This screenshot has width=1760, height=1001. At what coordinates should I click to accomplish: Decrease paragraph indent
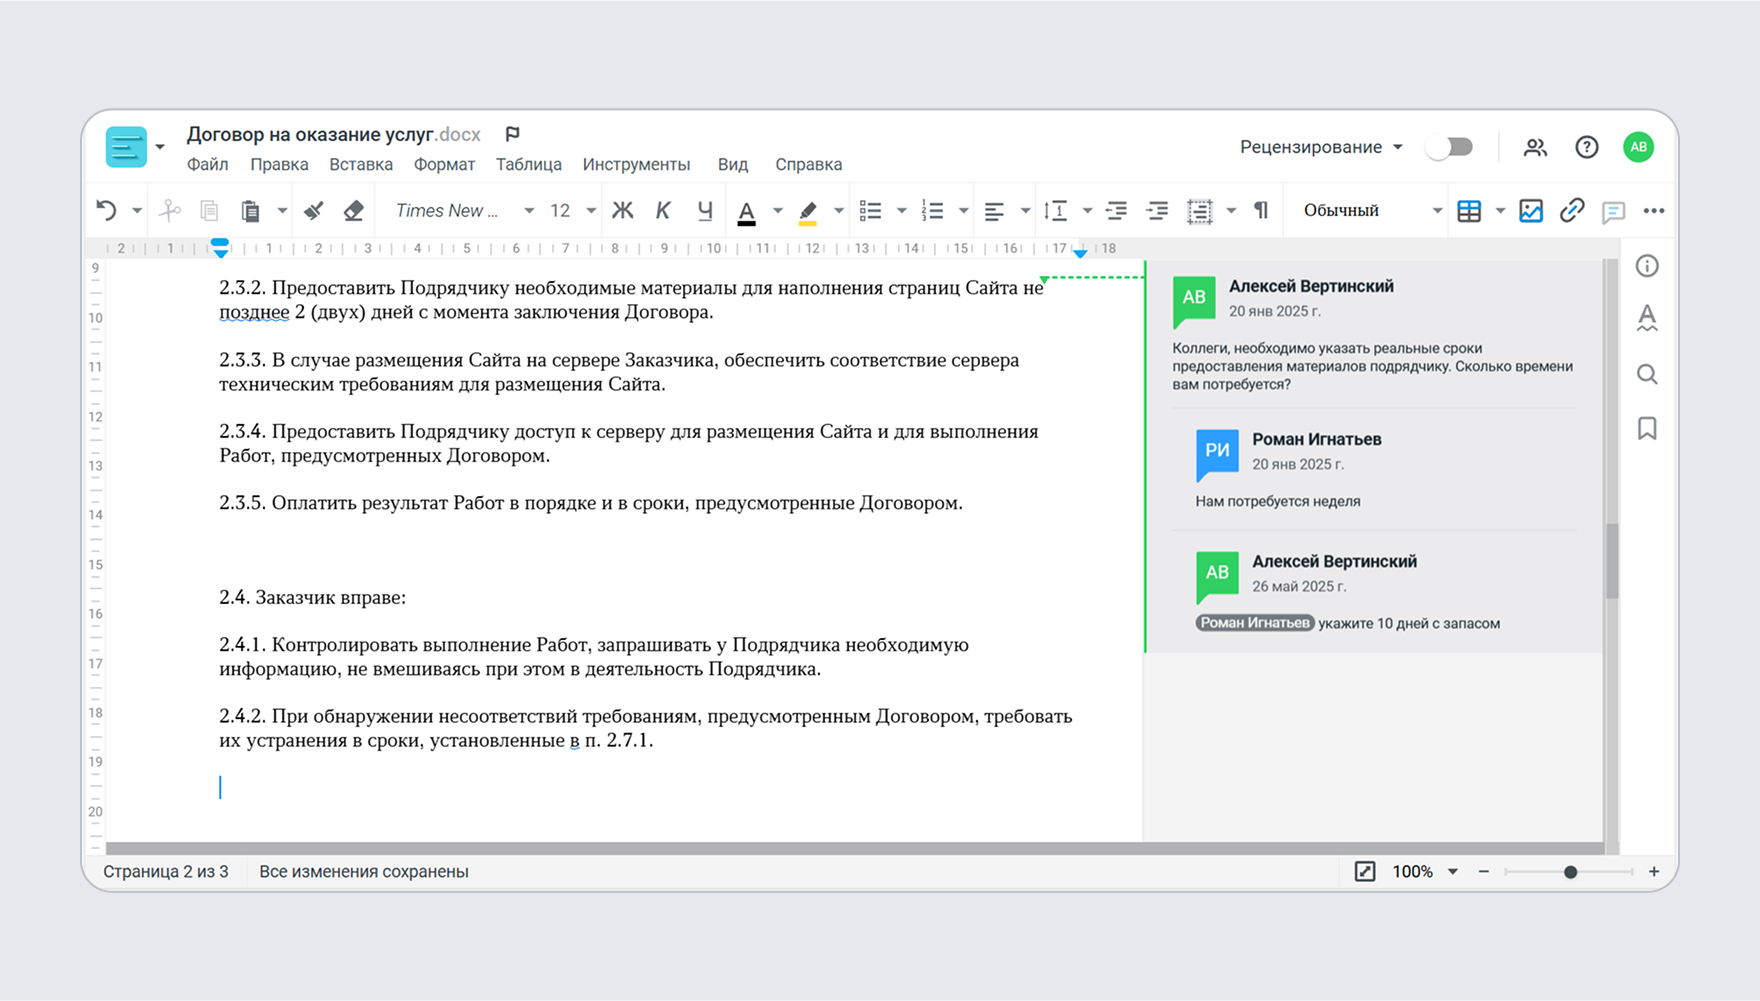point(1116,210)
